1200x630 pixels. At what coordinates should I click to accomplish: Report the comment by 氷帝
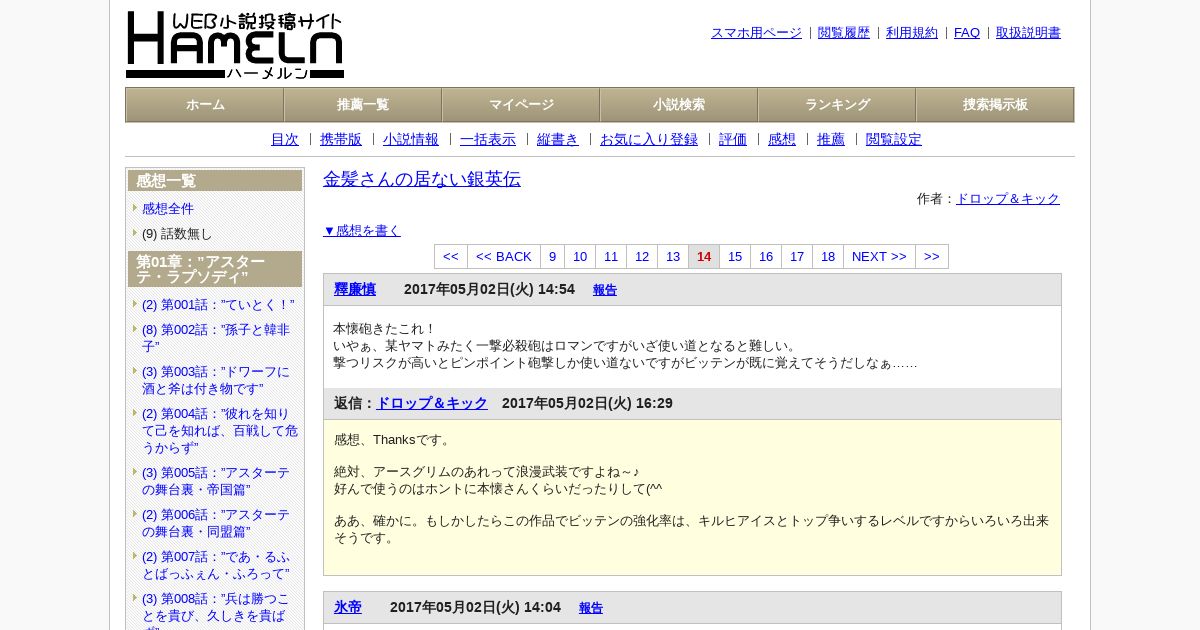[591, 608]
